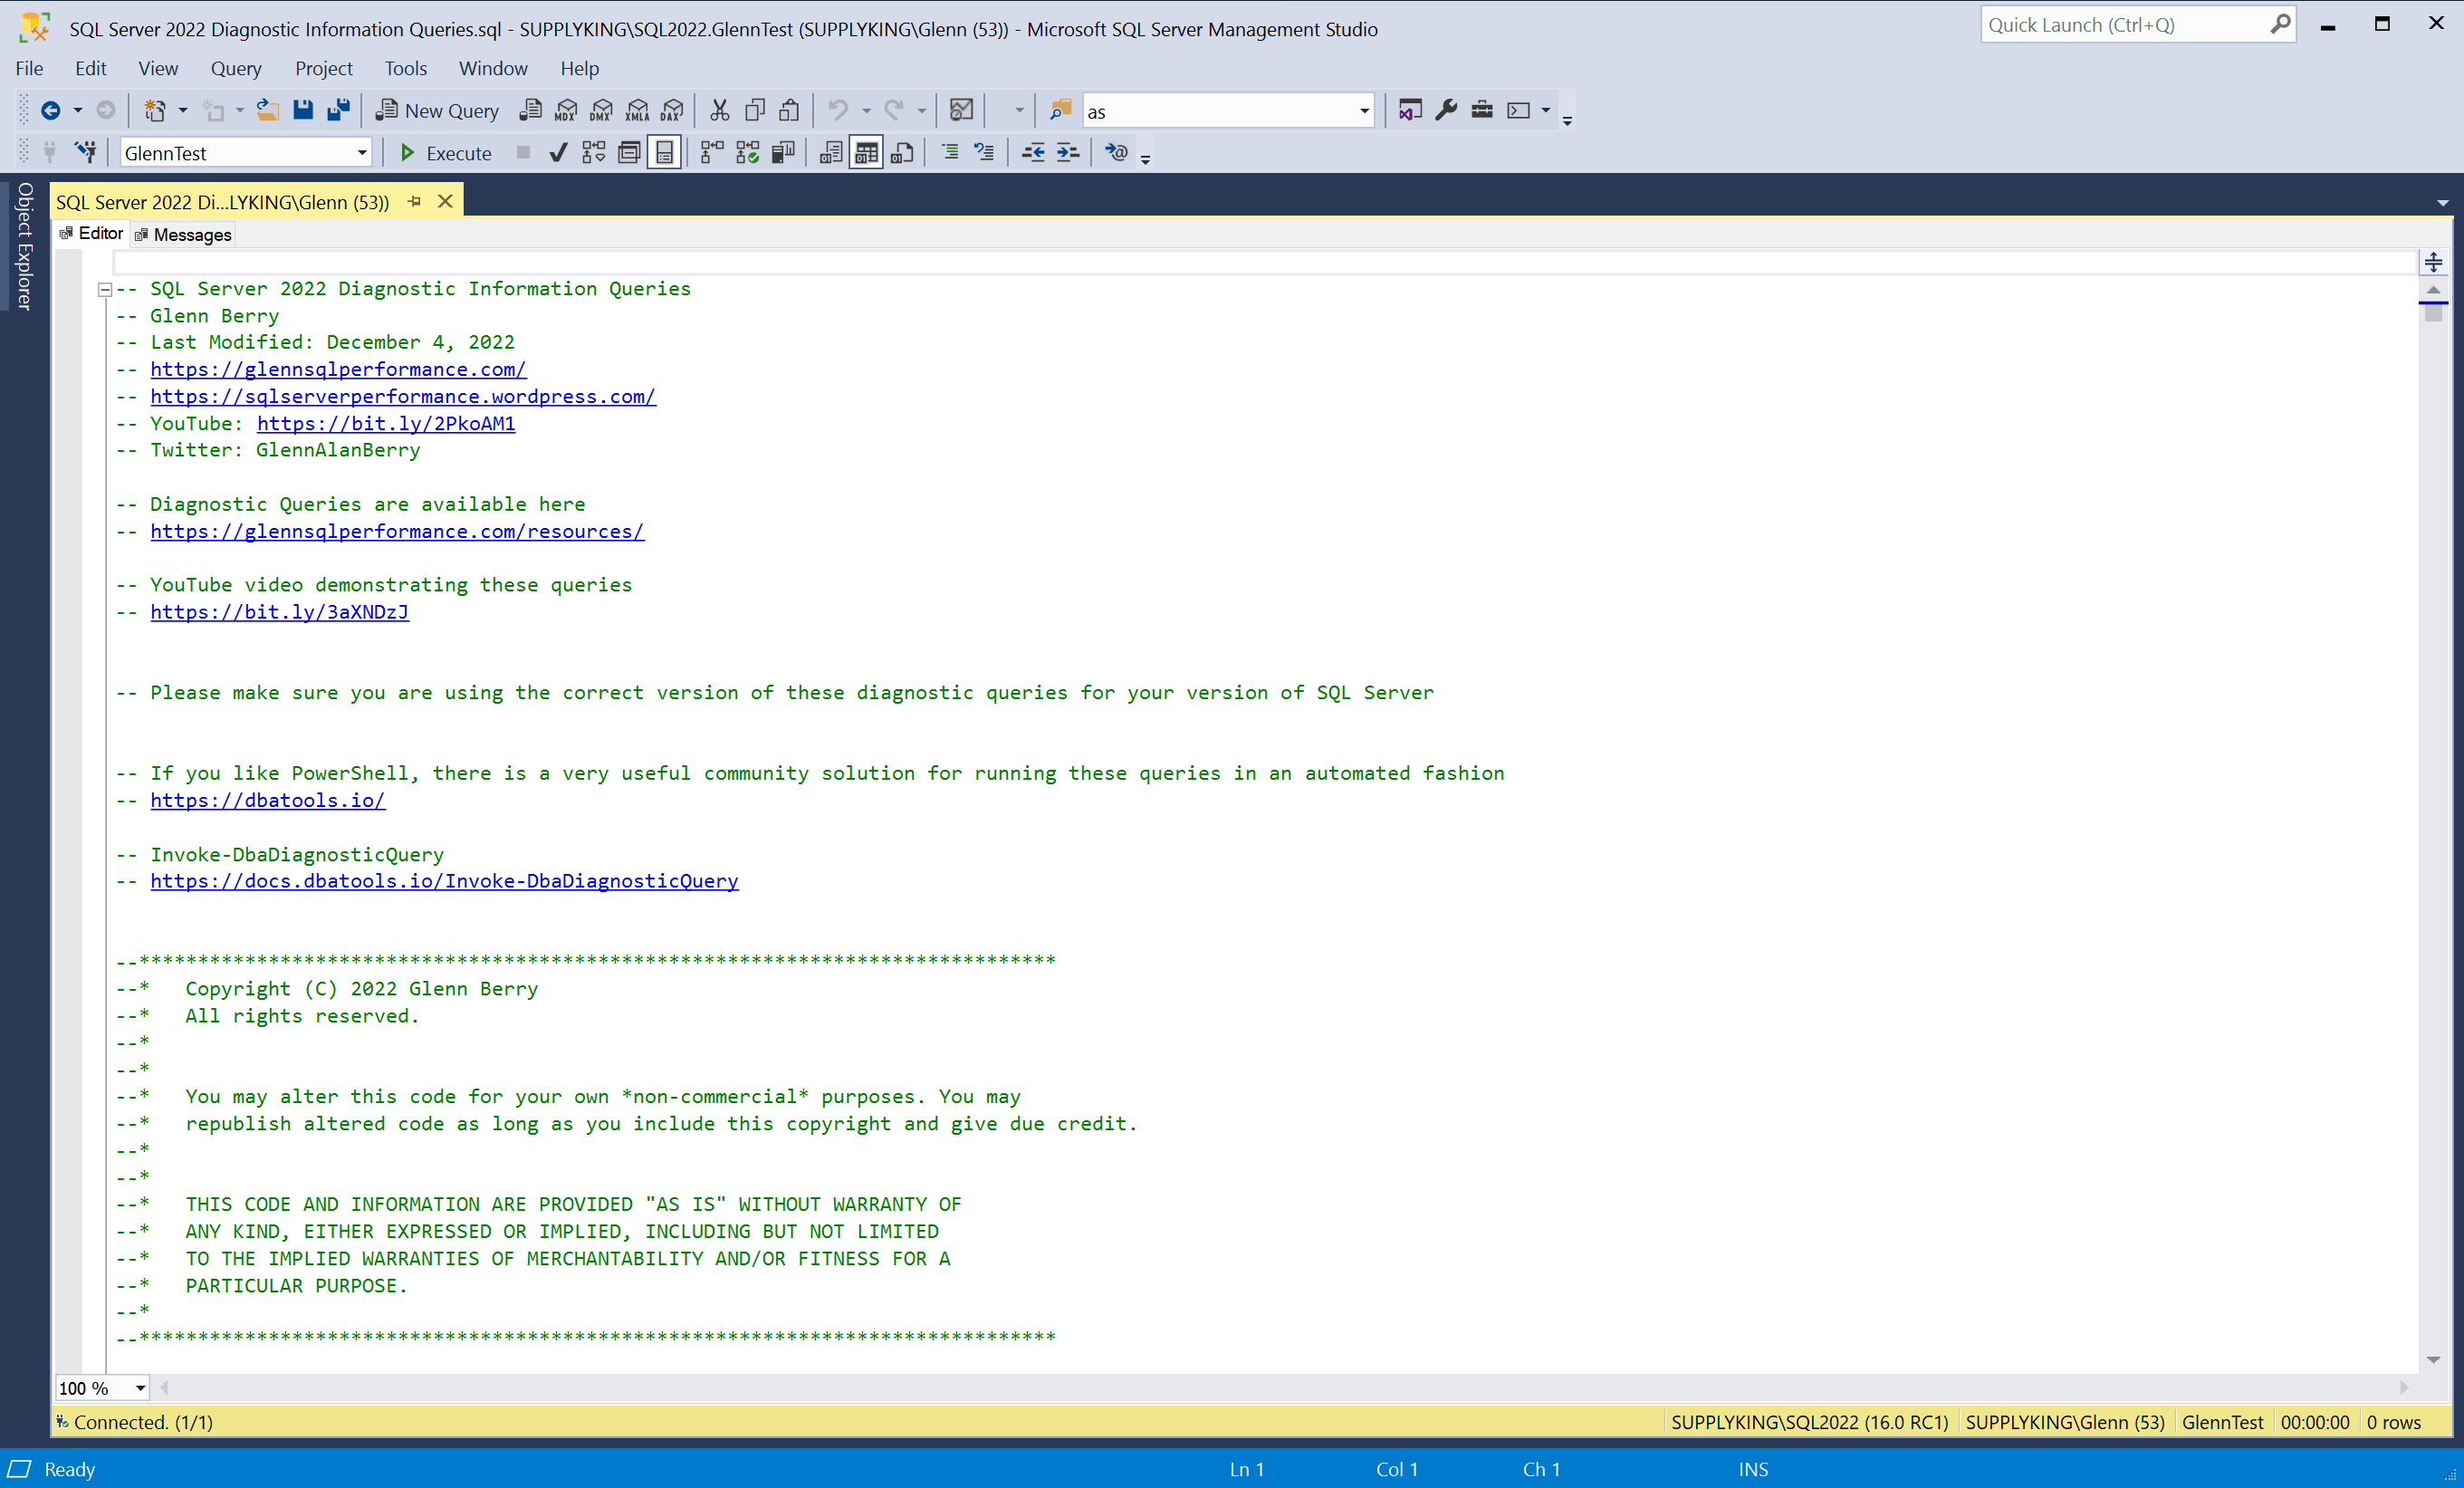Click the Properties wrench icon

coord(1446,110)
